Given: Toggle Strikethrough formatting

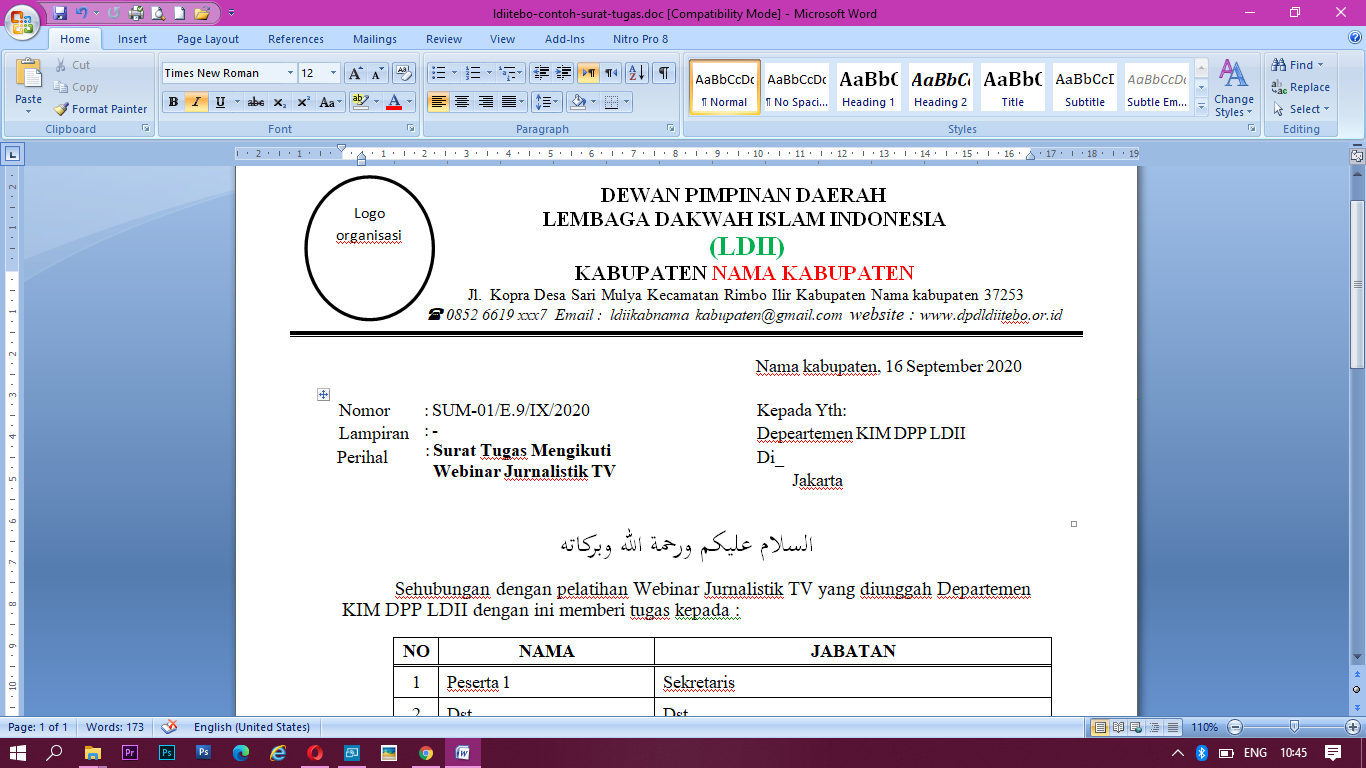Looking at the screenshot, I should (255, 102).
